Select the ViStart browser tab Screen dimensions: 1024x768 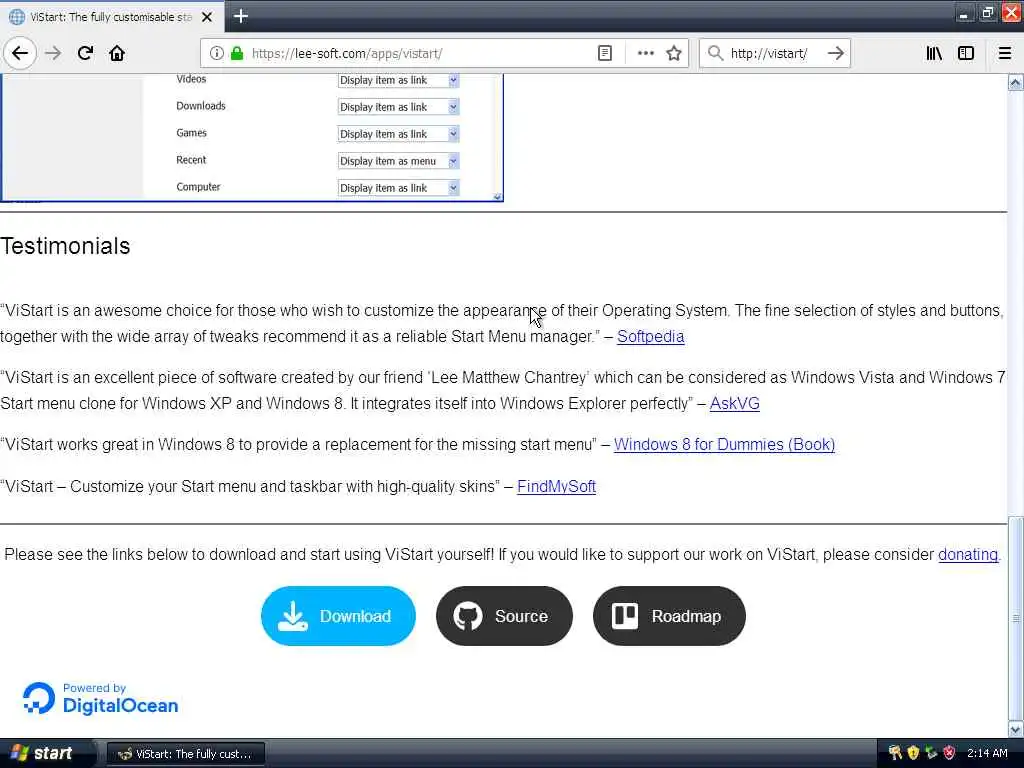click(x=112, y=17)
